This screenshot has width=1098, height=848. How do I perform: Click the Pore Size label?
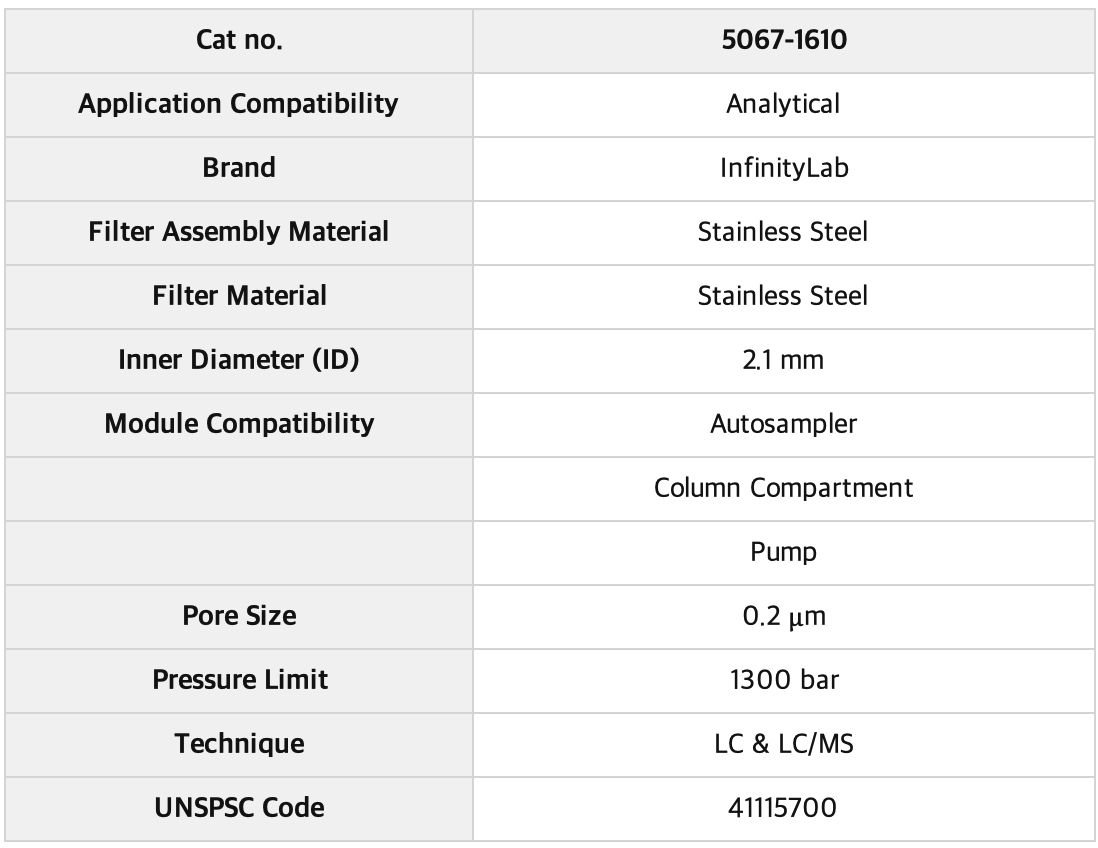[x=239, y=616]
